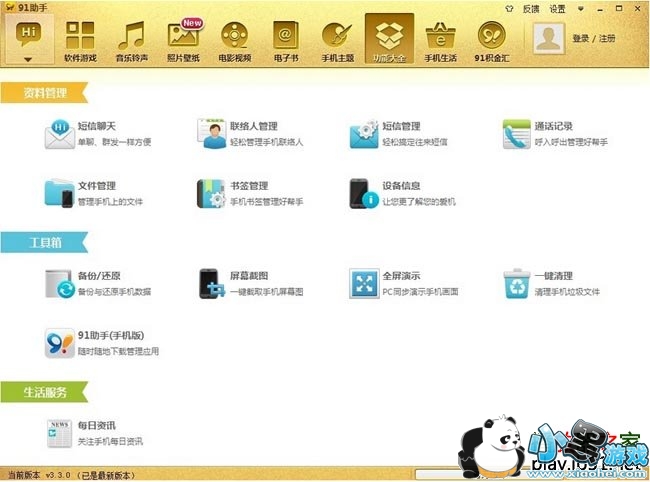Click description PC同步演示手机画面
Viewport: 650px width, 482px height.
(x=420, y=292)
